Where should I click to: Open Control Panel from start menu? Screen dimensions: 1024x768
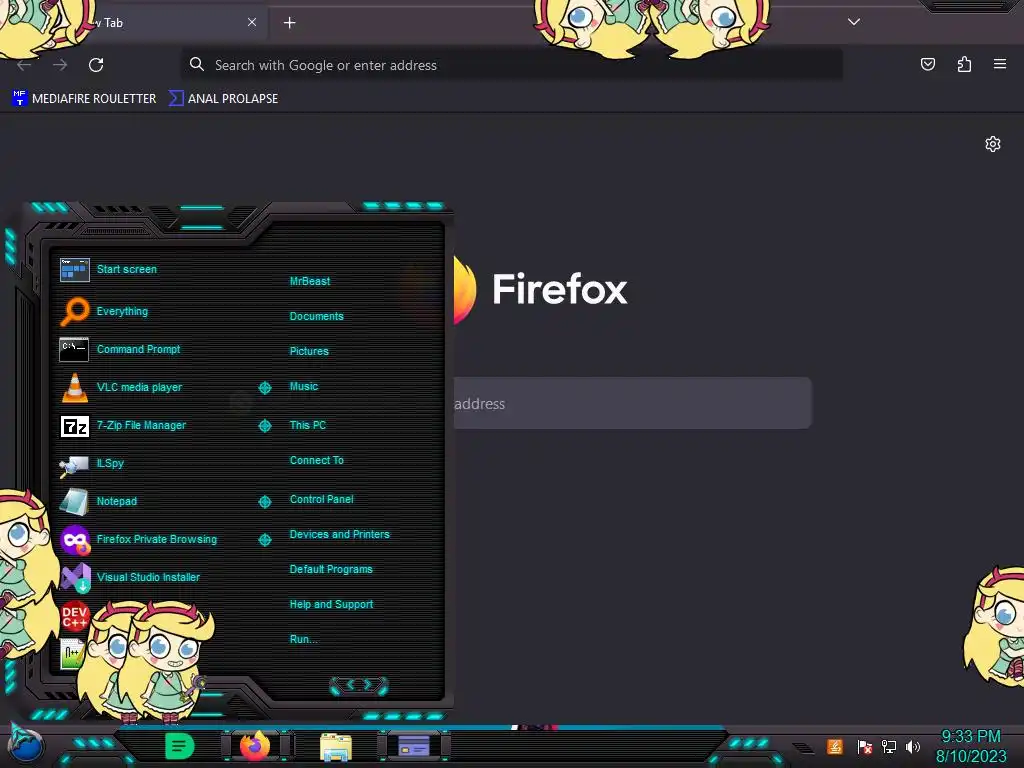click(x=321, y=500)
